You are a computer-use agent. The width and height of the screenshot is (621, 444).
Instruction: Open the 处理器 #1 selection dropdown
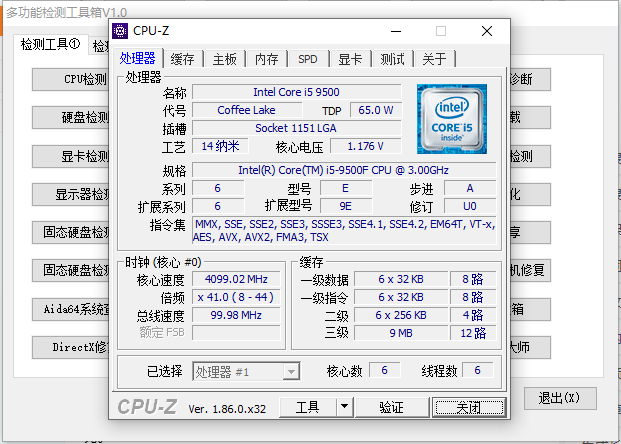246,372
